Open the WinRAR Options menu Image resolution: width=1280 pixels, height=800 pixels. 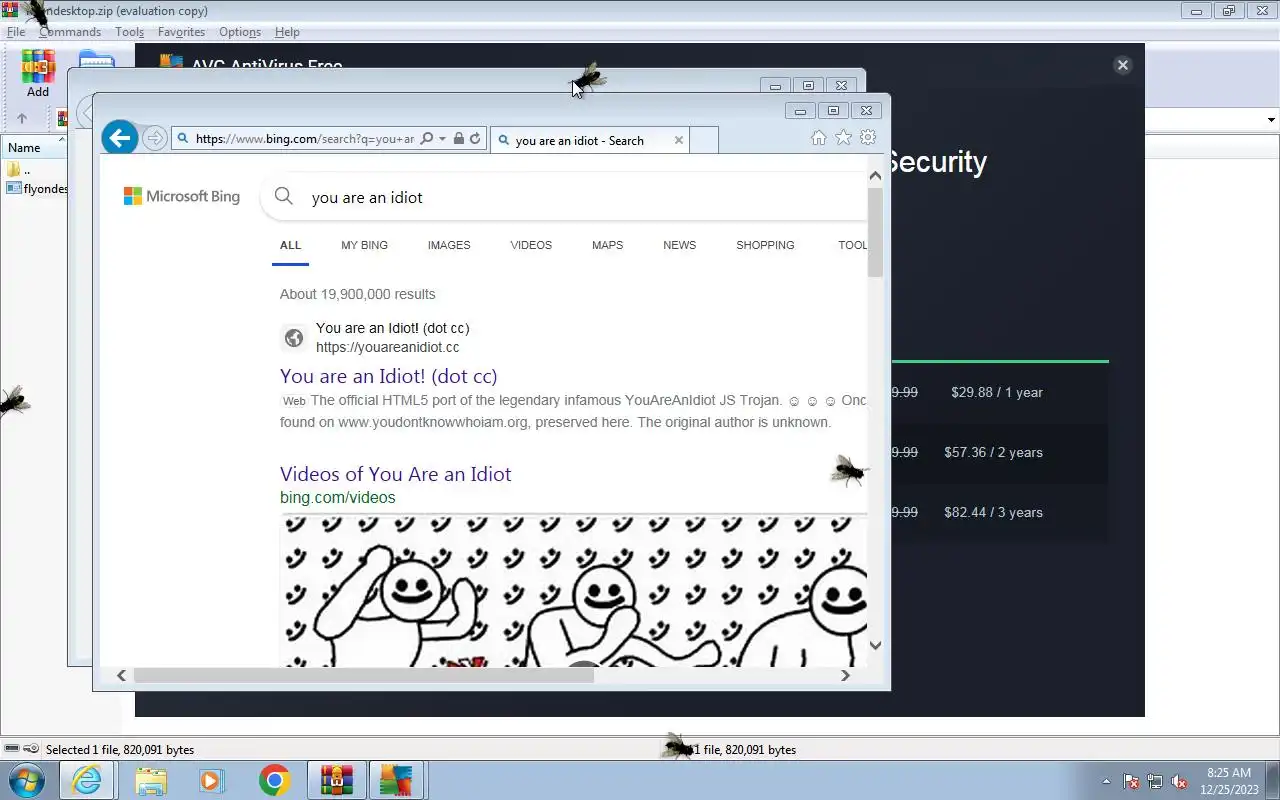[x=240, y=32]
